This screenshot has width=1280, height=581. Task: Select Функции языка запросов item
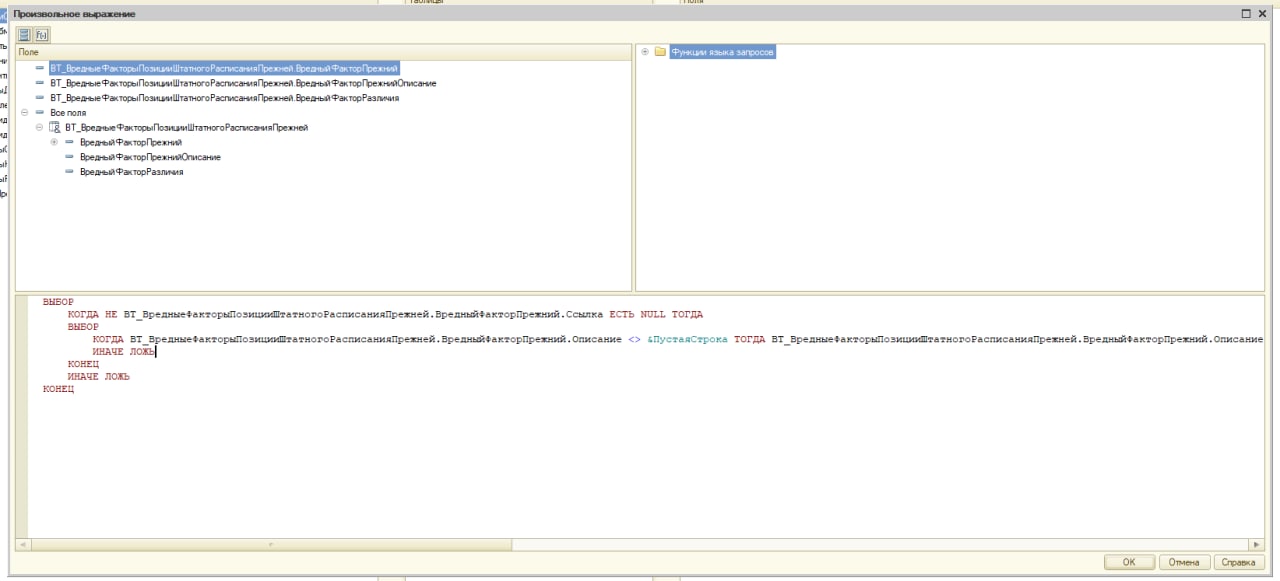point(723,52)
